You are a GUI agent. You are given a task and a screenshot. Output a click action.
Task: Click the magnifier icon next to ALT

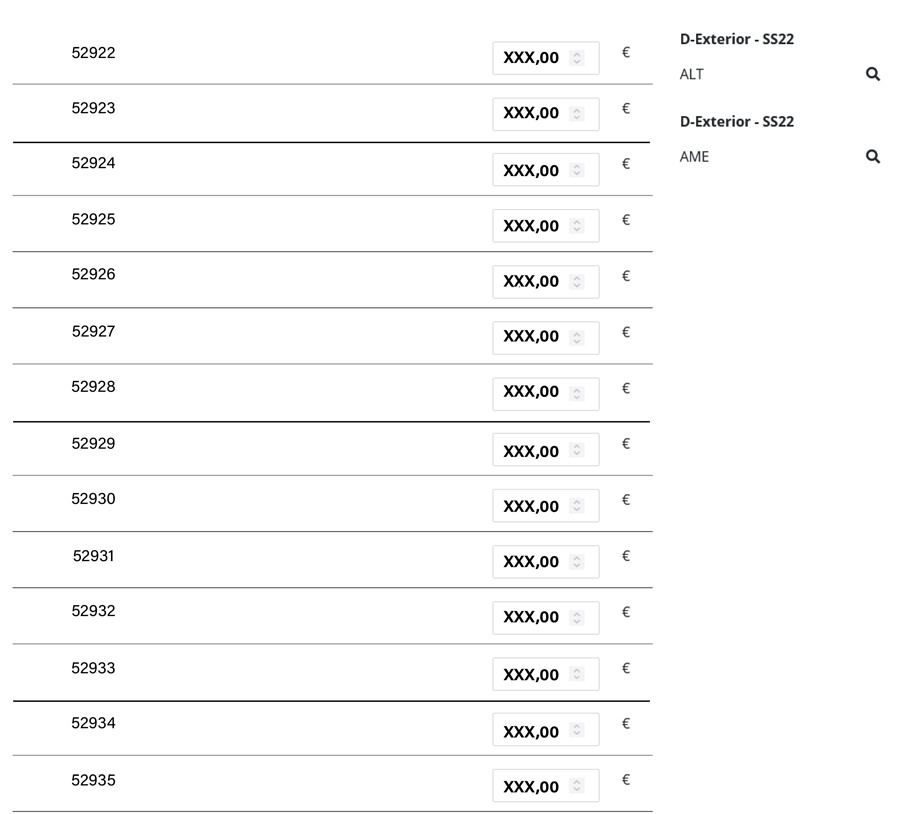pos(872,74)
